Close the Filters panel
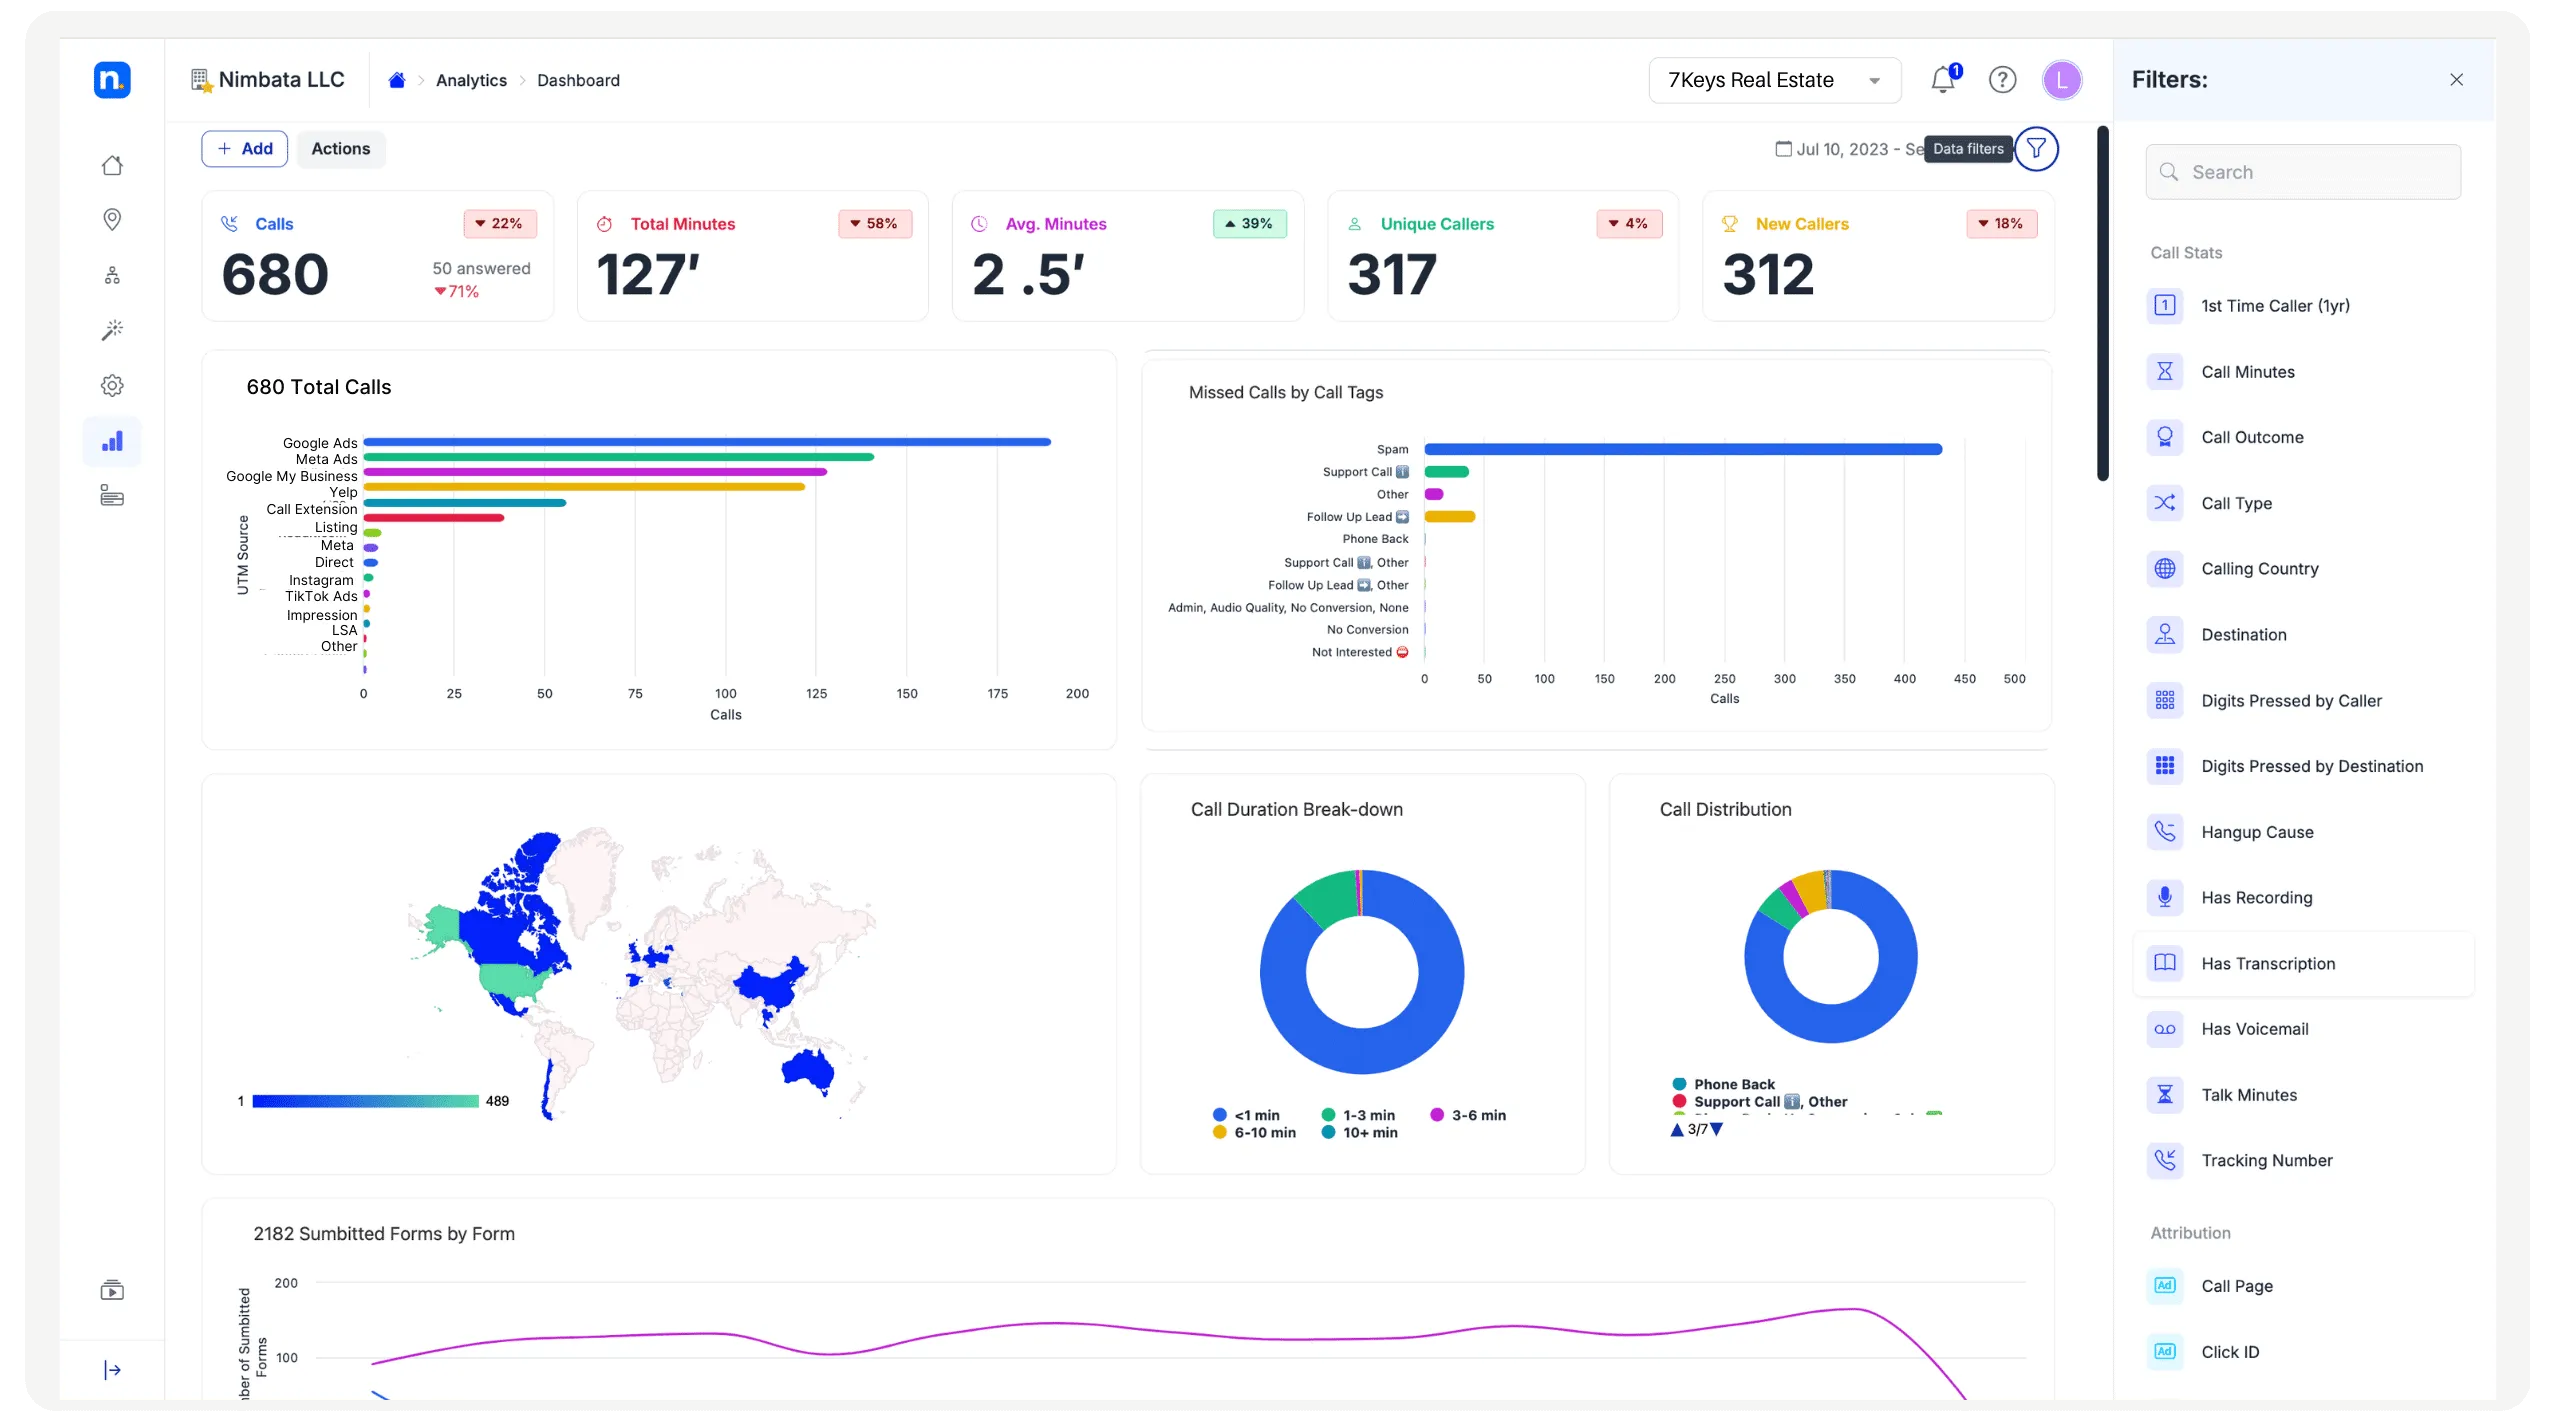The image size is (2556, 1421). pyautogui.click(x=2456, y=80)
